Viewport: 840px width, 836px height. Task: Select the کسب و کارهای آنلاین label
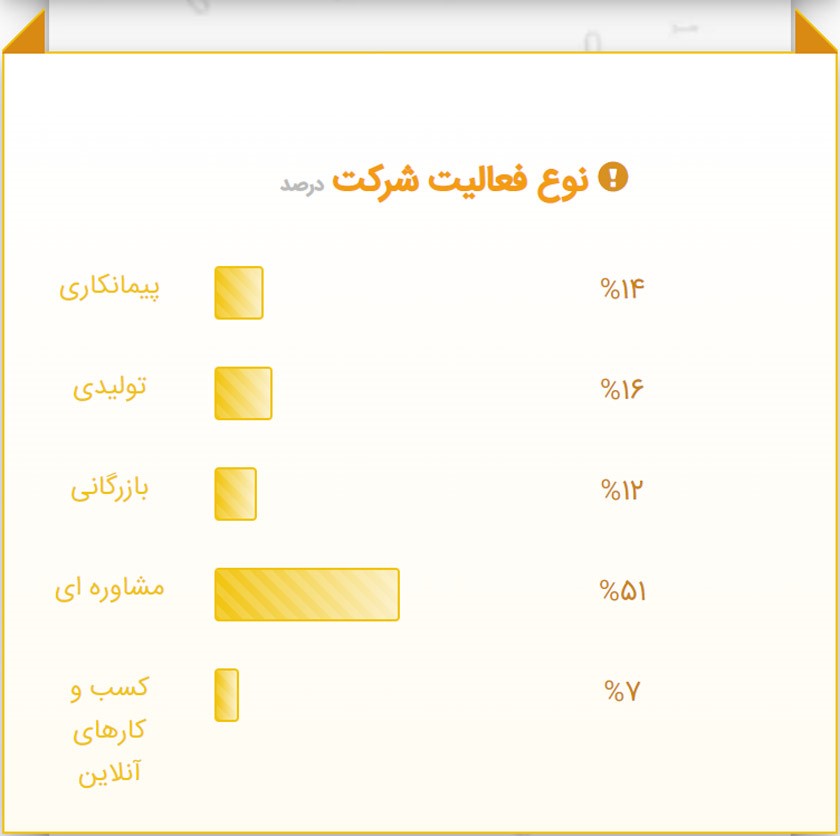(x=110, y=731)
